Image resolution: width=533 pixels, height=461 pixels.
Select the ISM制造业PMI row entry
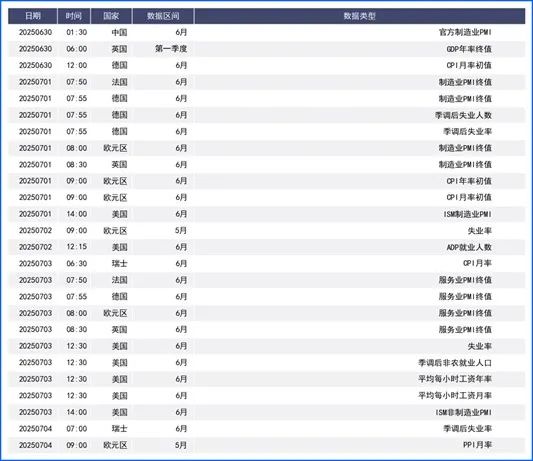(467, 214)
